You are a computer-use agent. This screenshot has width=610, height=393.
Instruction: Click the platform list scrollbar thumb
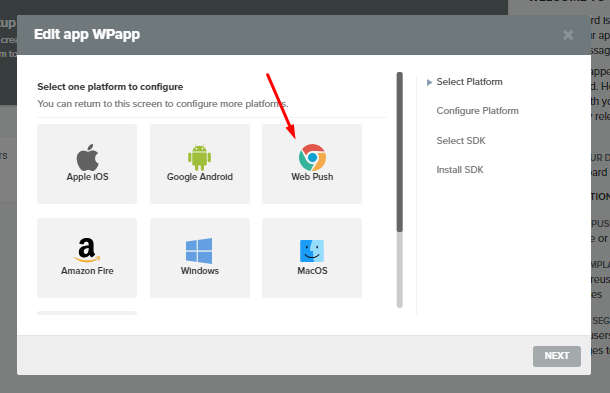point(400,152)
